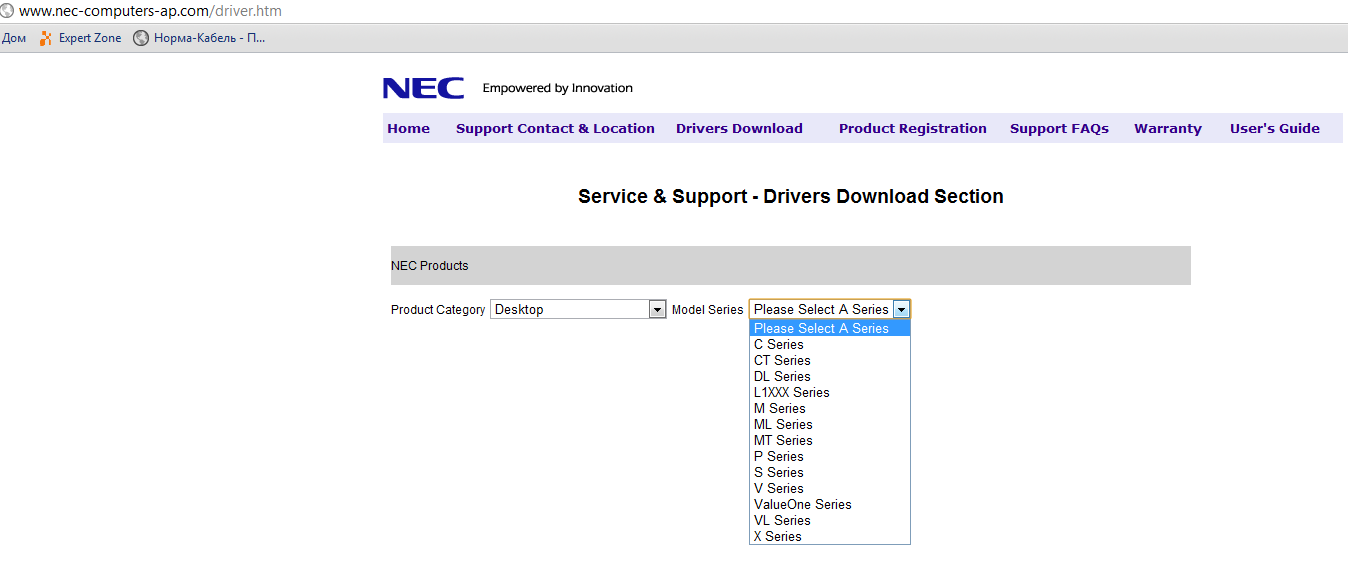
Task: Choose C Series from the list
Action: (x=830, y=344)
